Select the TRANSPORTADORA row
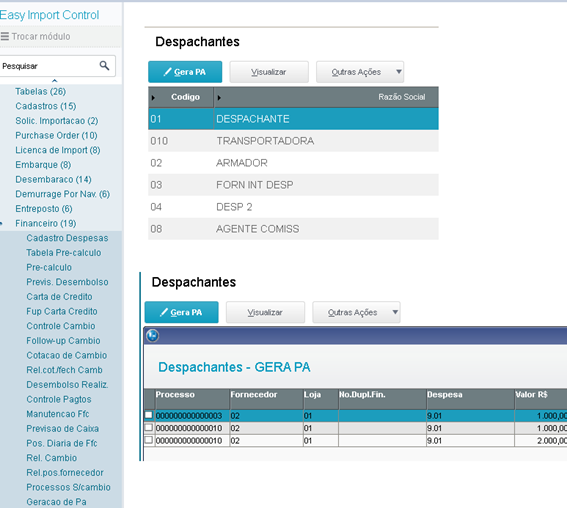Screen dimensions: 567x508 (x=293, y=141)
